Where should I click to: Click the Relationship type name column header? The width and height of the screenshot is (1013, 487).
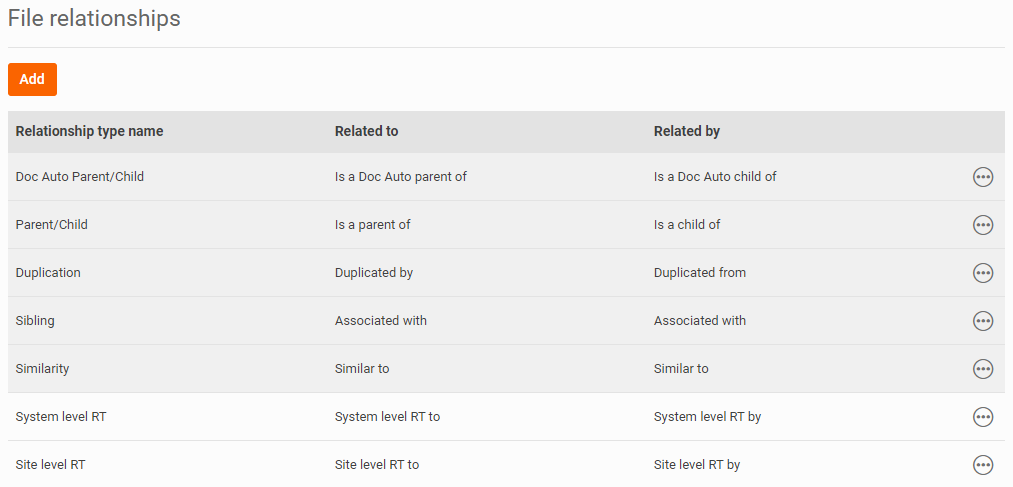89,131
